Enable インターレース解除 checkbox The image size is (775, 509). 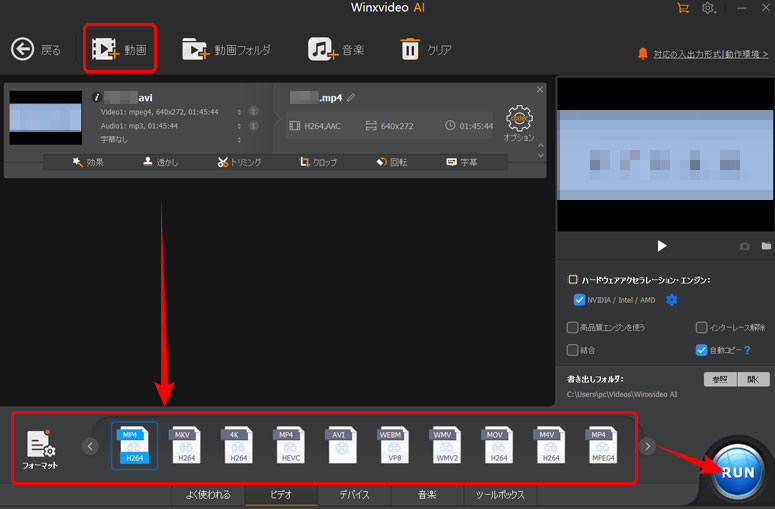coord(701,327)
